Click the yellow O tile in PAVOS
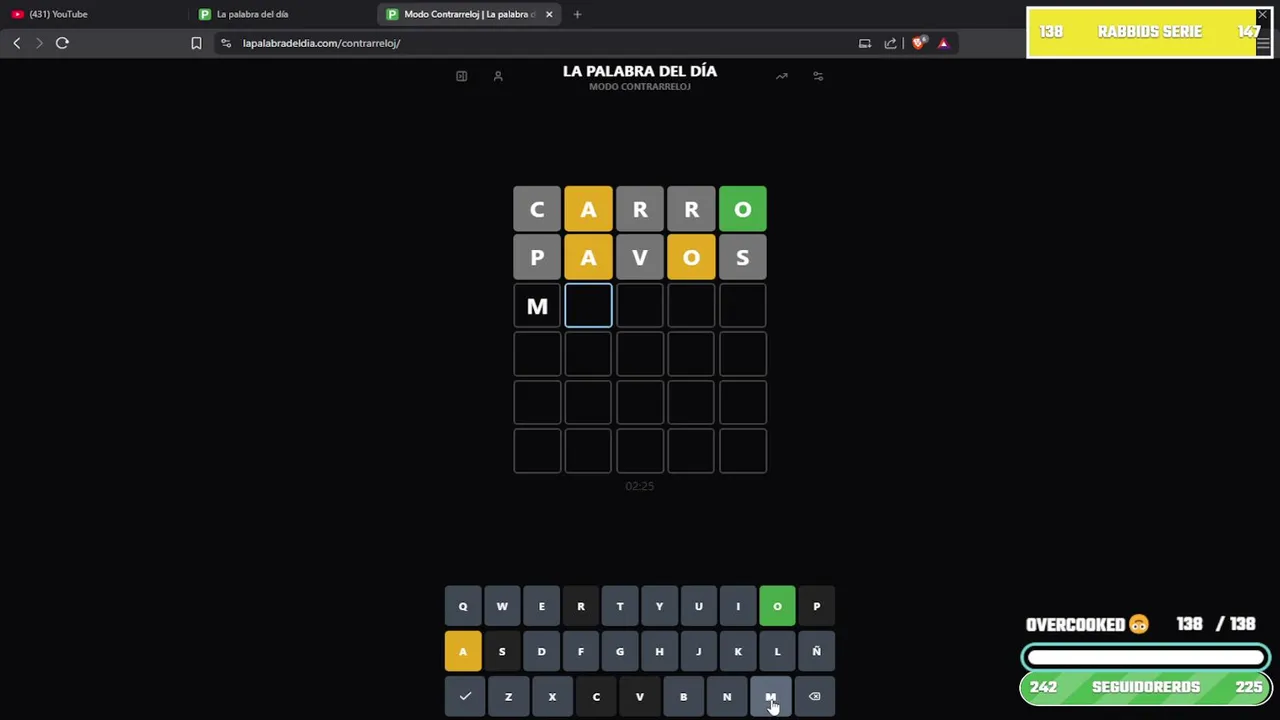This screenshot has width=1280, height=720. [x=691, y=258]
